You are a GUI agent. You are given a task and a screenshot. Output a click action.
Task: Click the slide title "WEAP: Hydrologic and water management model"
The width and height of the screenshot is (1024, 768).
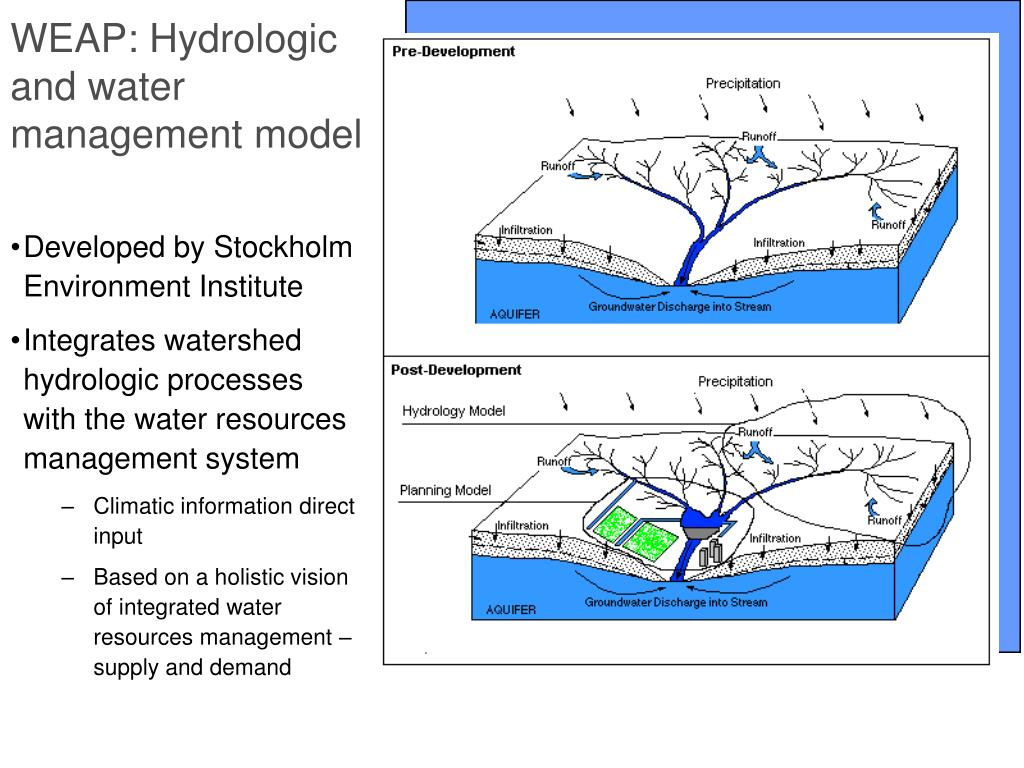[186, 86]
